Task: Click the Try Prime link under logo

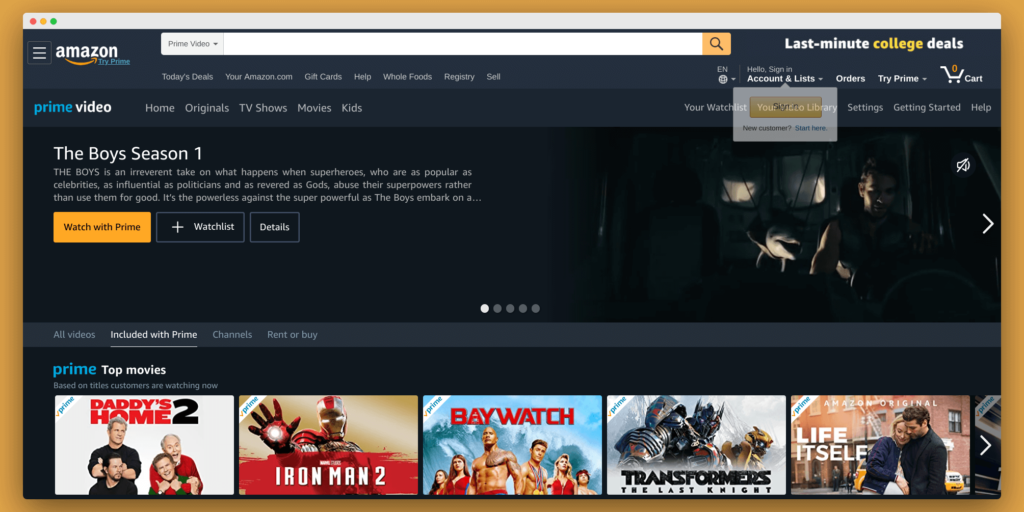Action: coord(114,61)
